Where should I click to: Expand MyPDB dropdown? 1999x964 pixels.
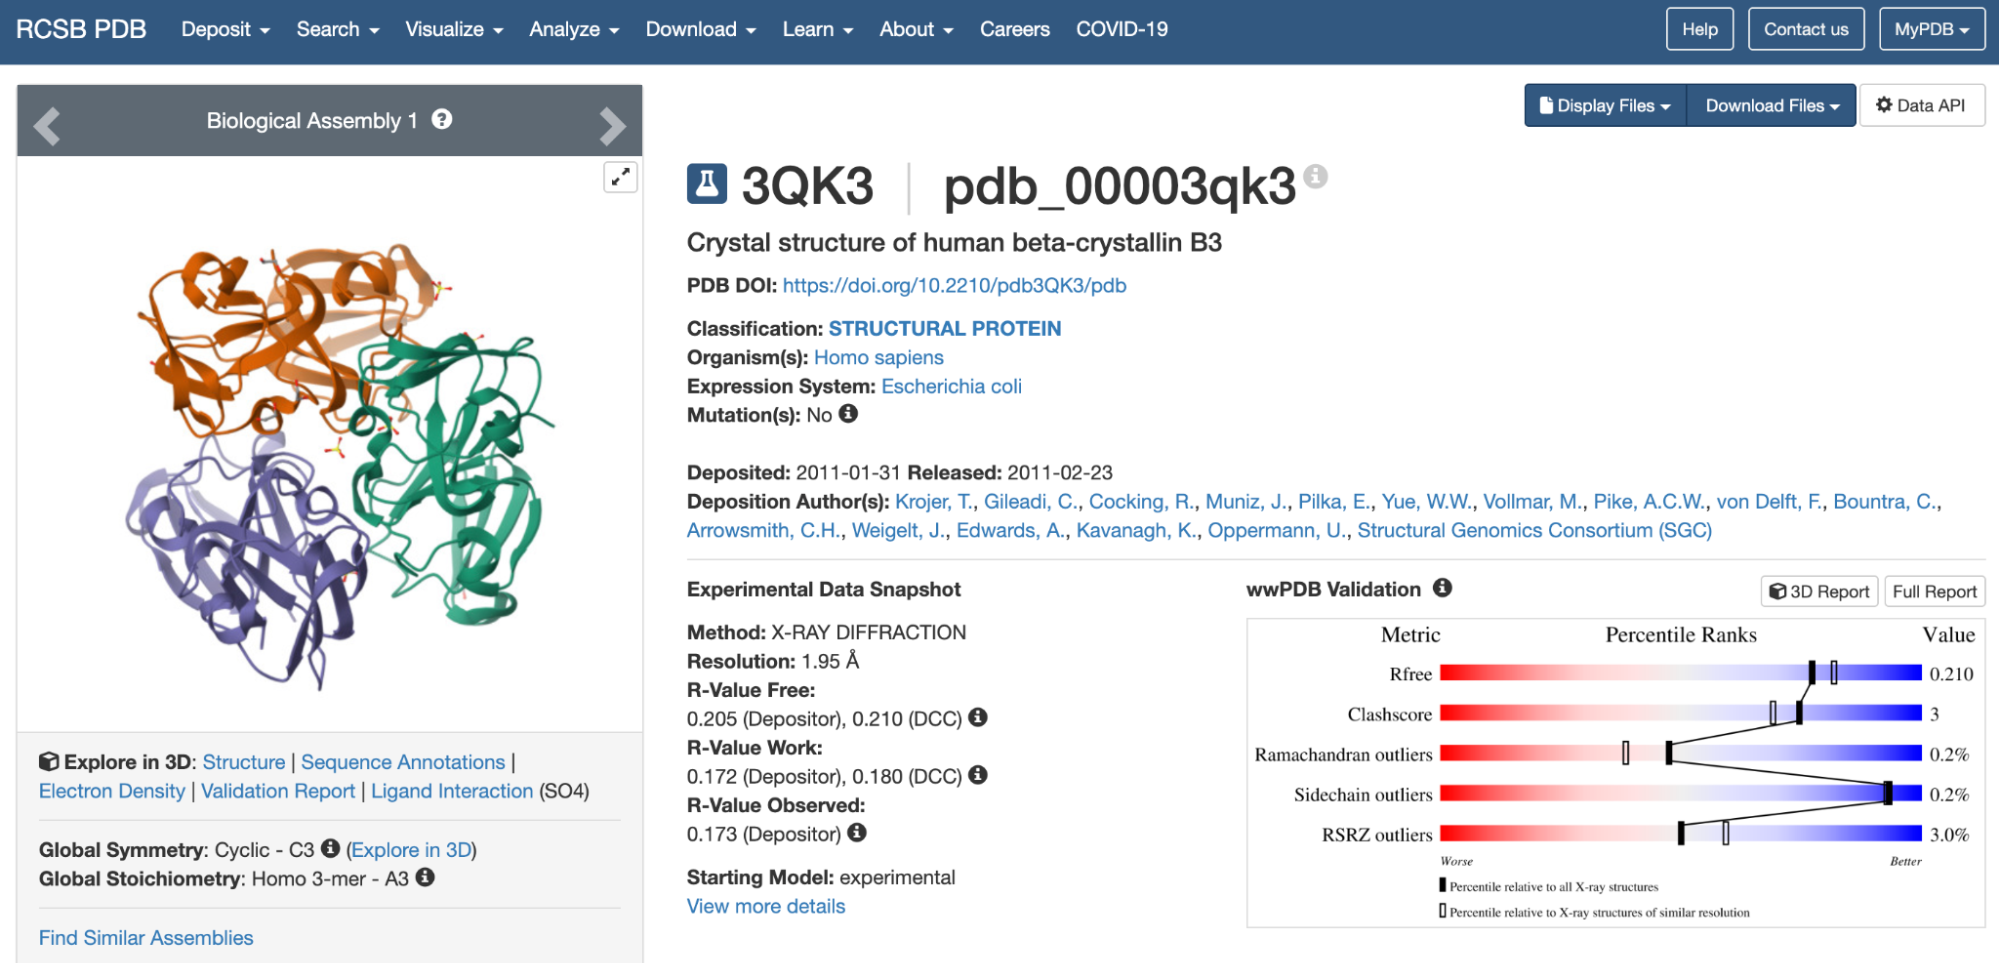pos(1931,29)
